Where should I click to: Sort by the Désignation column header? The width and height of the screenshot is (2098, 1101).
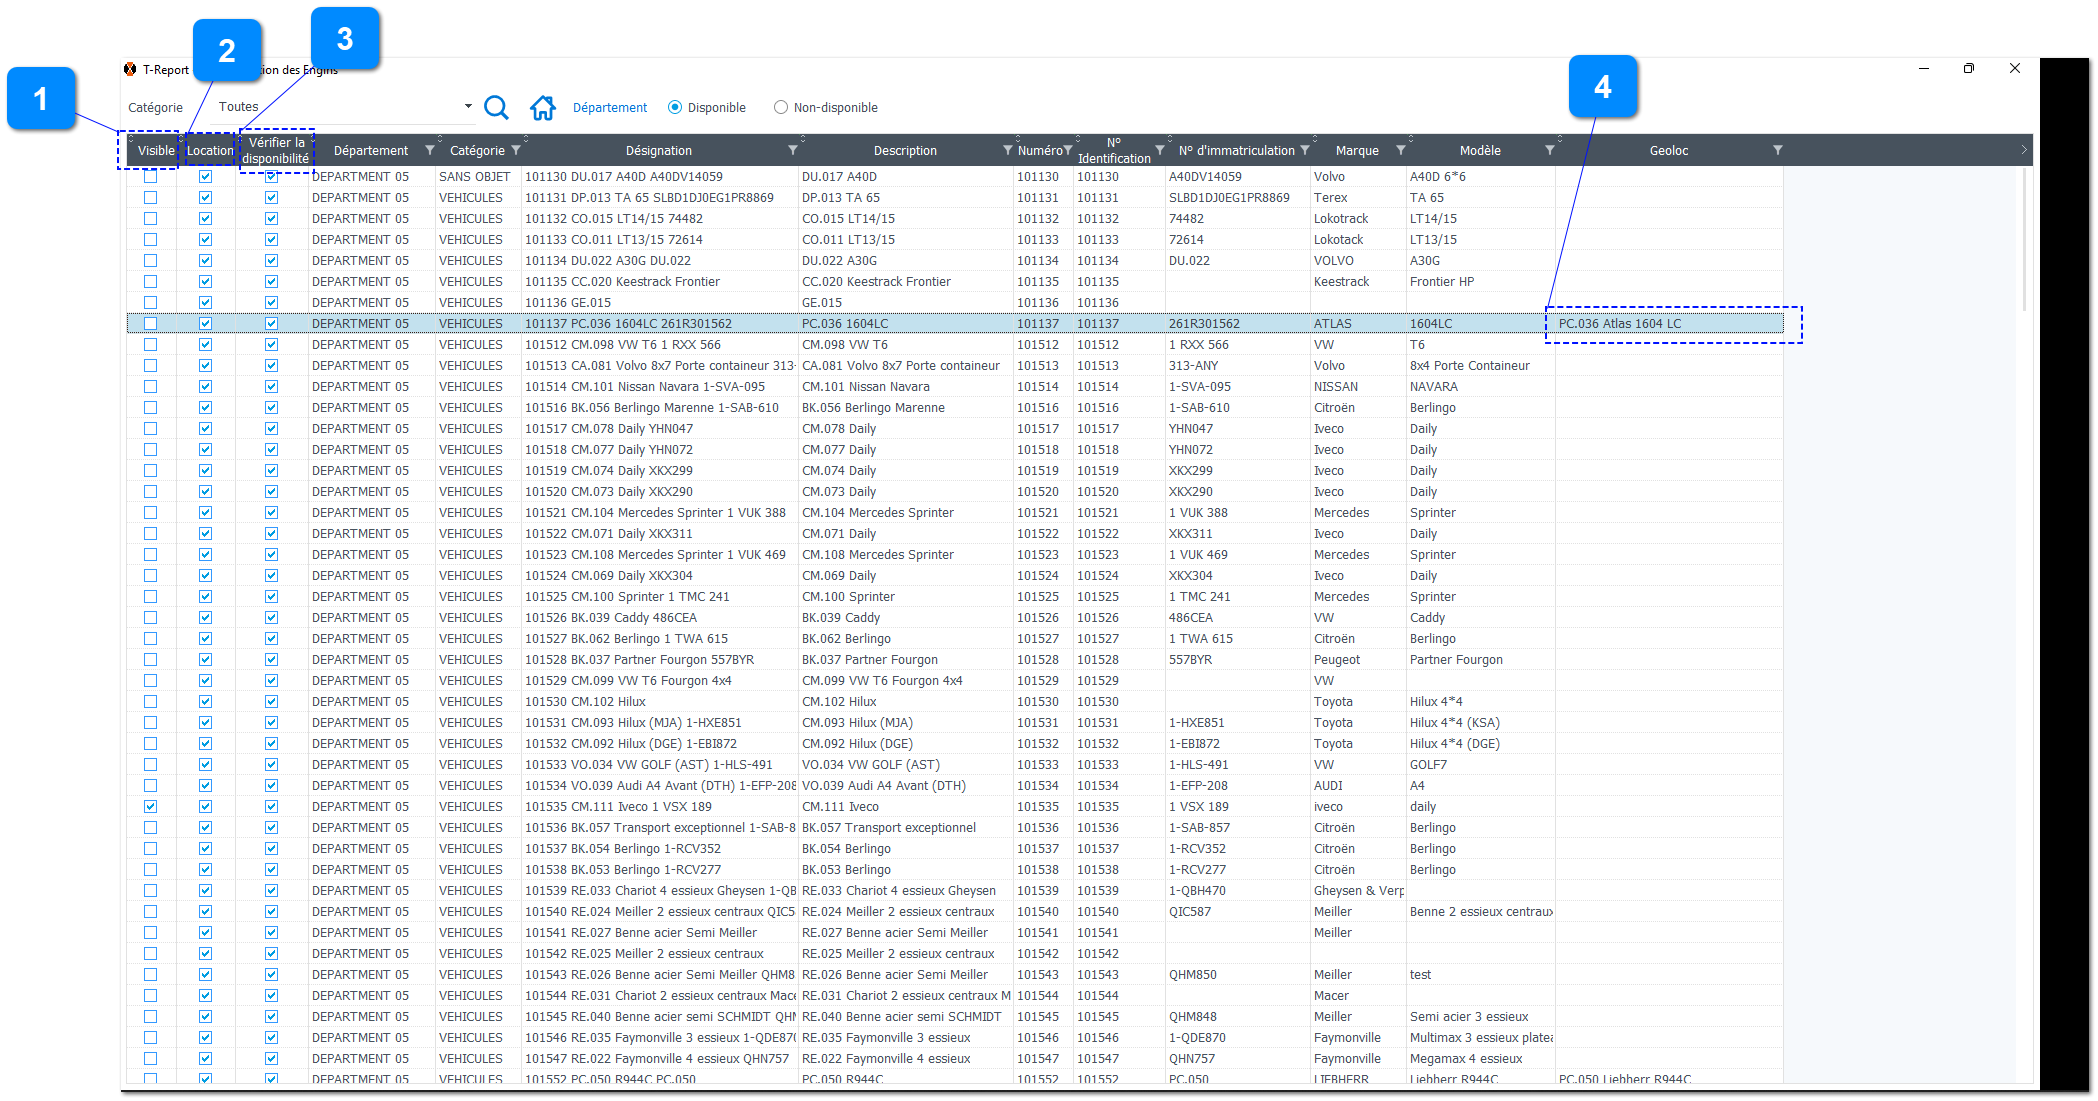[658, 150]
